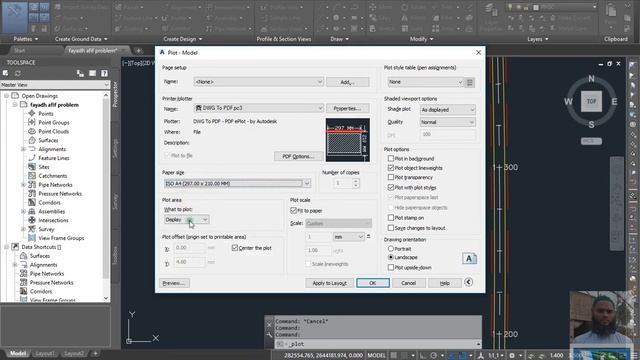The height and width of the screenshot is (360, 640).
Task: Click the Corridors icon under fayadh afif problem
Action: 32,202
